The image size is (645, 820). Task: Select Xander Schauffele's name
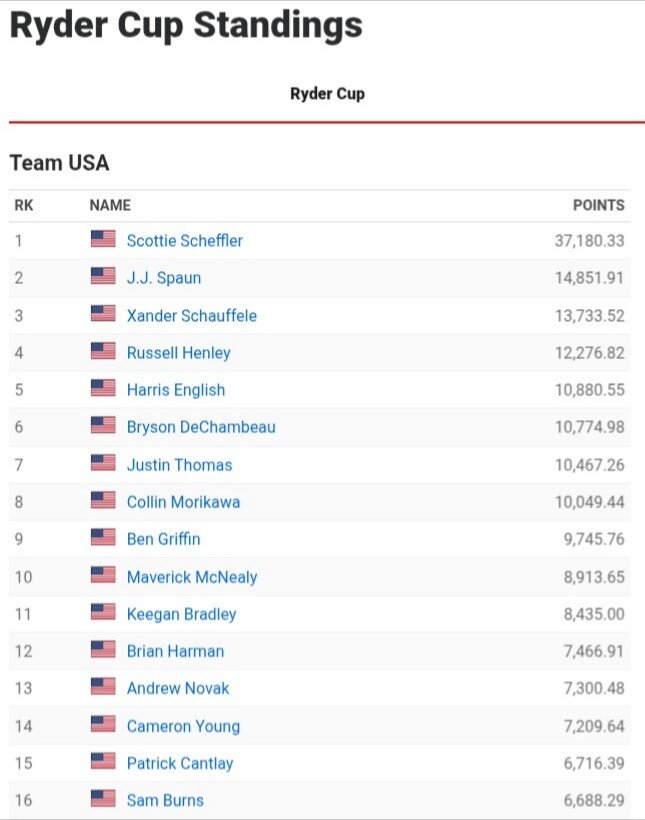191,315
